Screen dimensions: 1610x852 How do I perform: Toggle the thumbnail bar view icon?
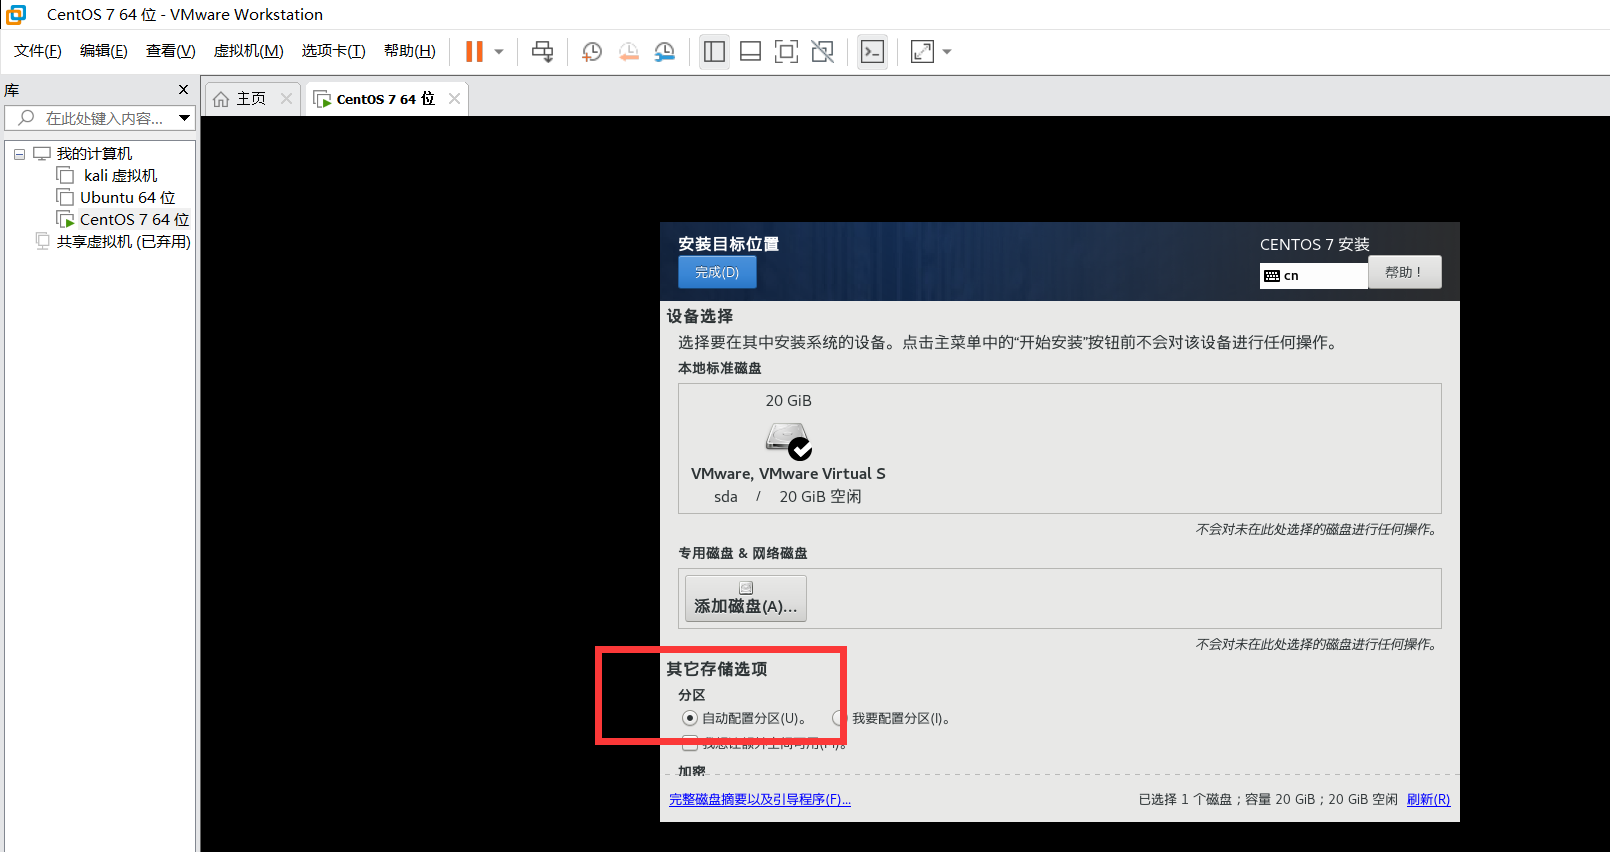tap(751, 52)
